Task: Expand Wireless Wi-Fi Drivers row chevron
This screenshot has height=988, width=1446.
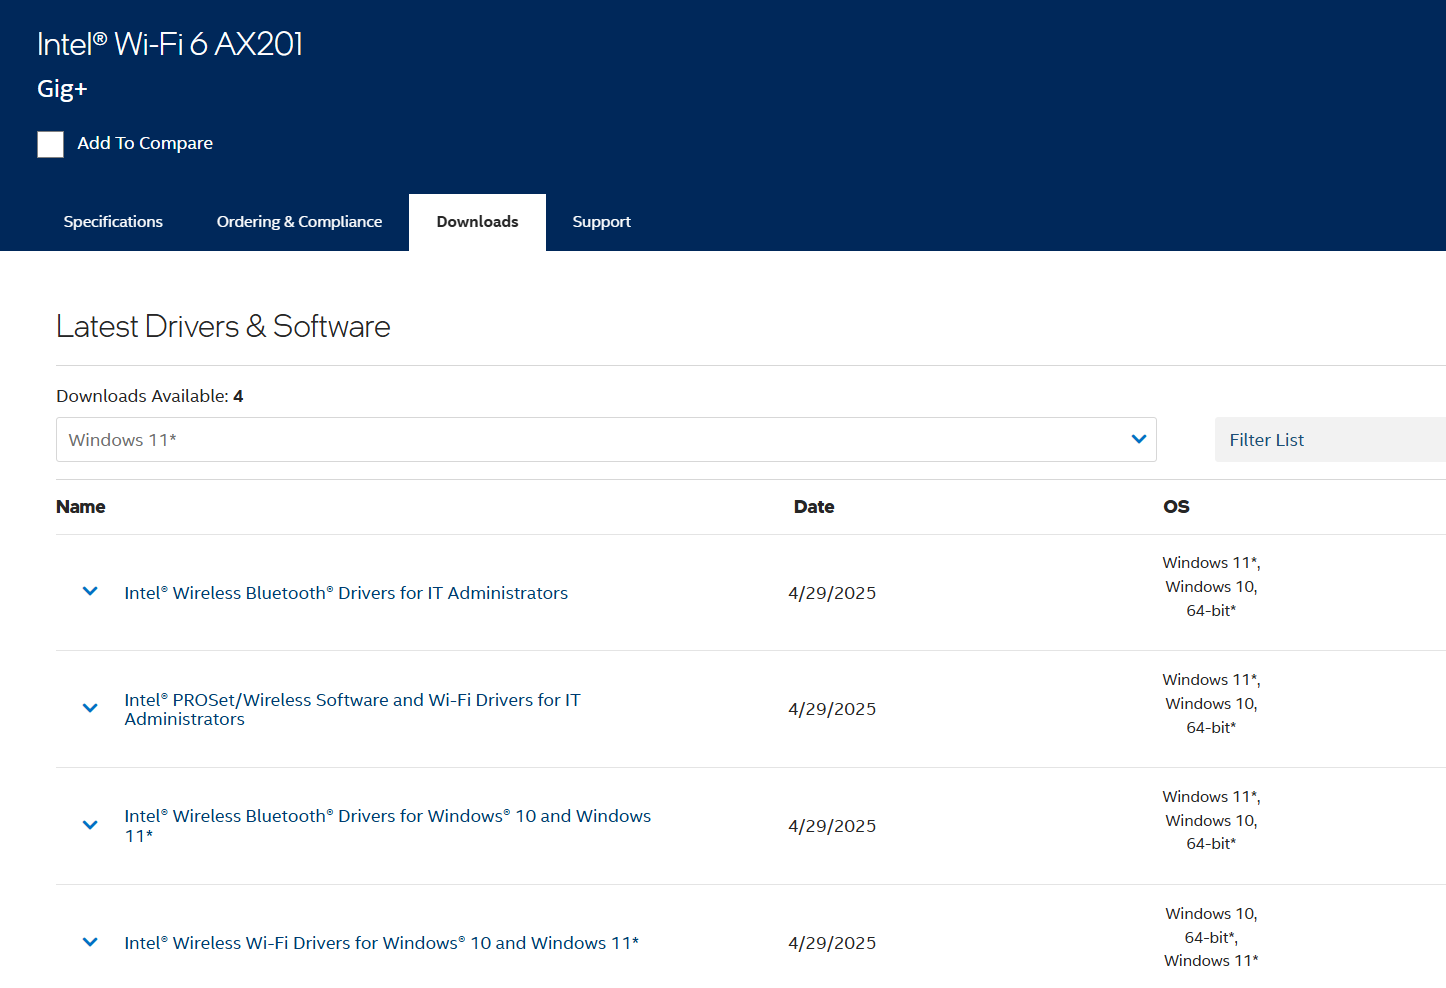Action: point(90,943)
